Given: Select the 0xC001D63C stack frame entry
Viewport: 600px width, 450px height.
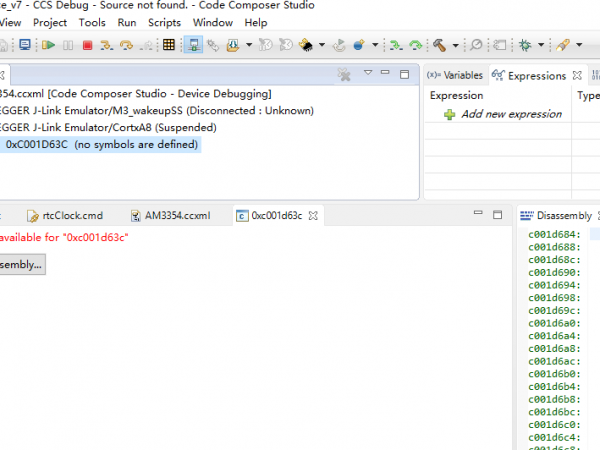Looking at the screenshot, I should point(100,145).
